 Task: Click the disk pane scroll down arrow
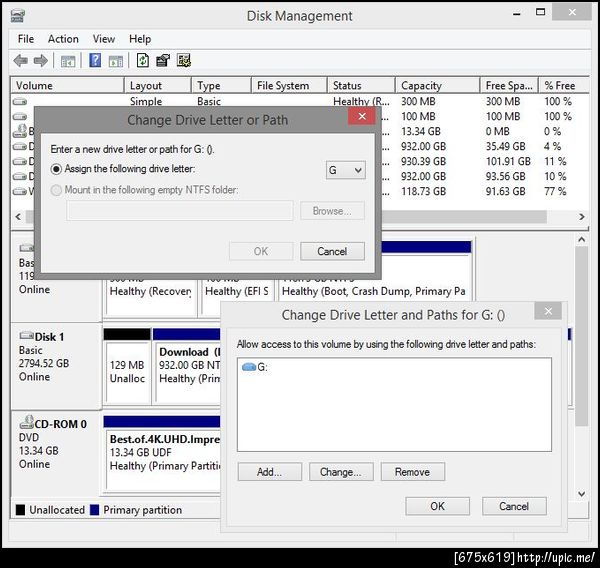[581, 494]
